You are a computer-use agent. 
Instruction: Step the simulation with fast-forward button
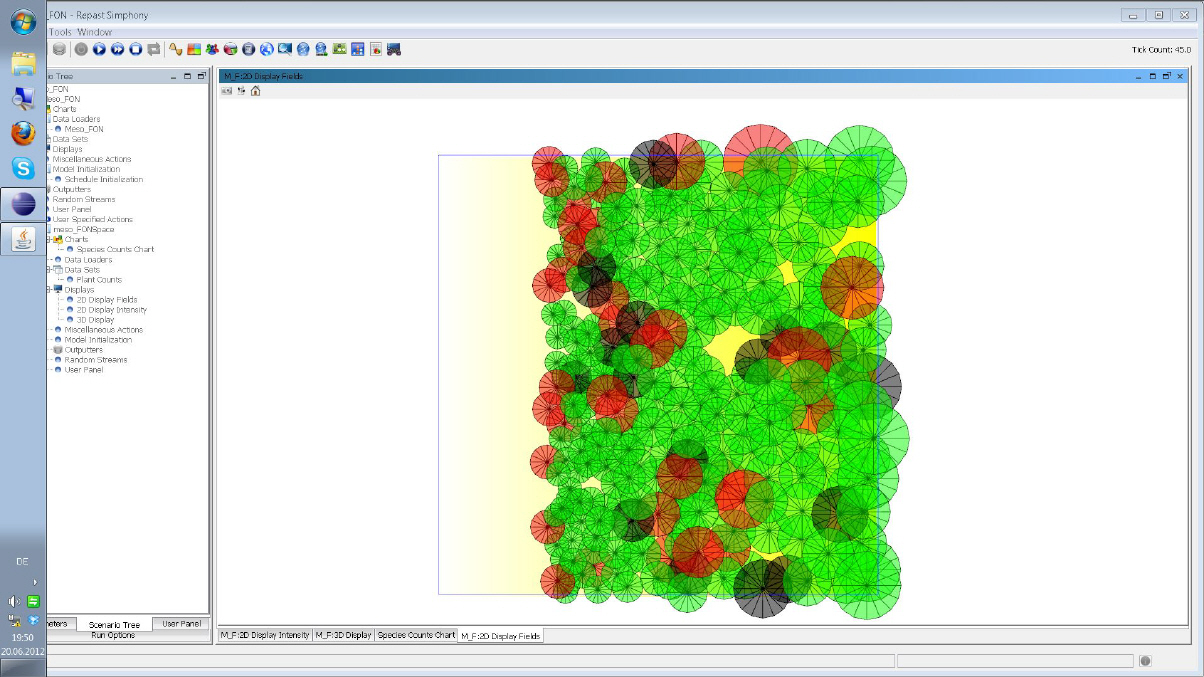[117, 49]
